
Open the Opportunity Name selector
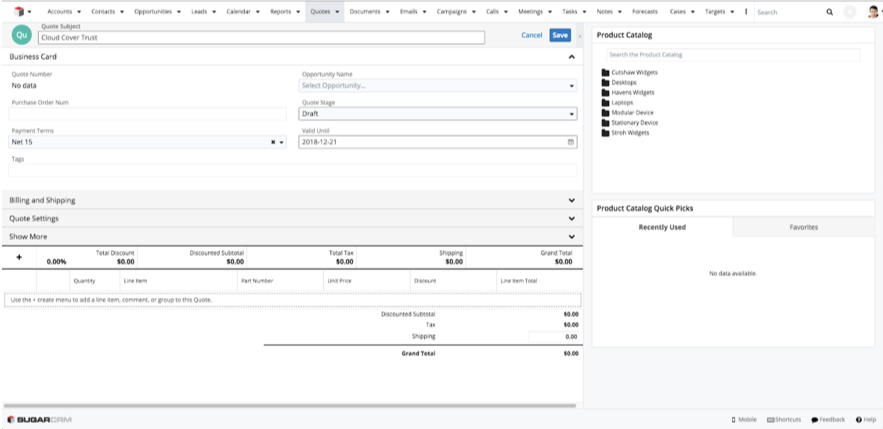click(x=437, y=86)
